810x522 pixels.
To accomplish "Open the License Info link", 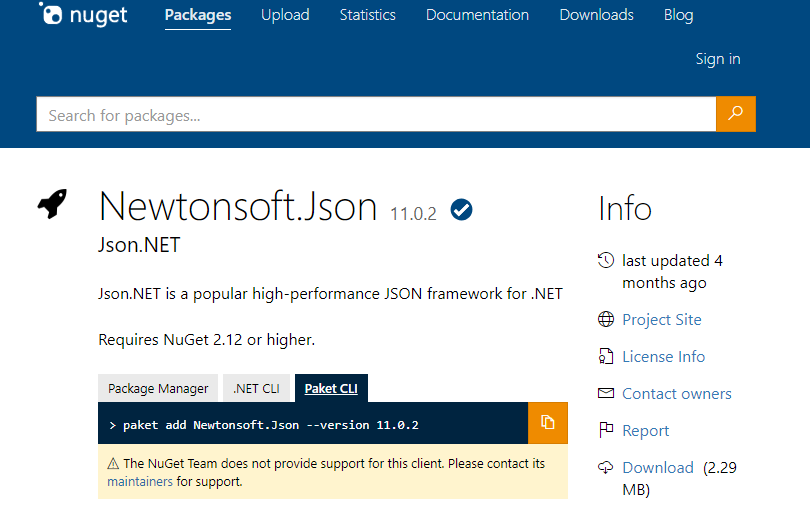I will (663, 357).
